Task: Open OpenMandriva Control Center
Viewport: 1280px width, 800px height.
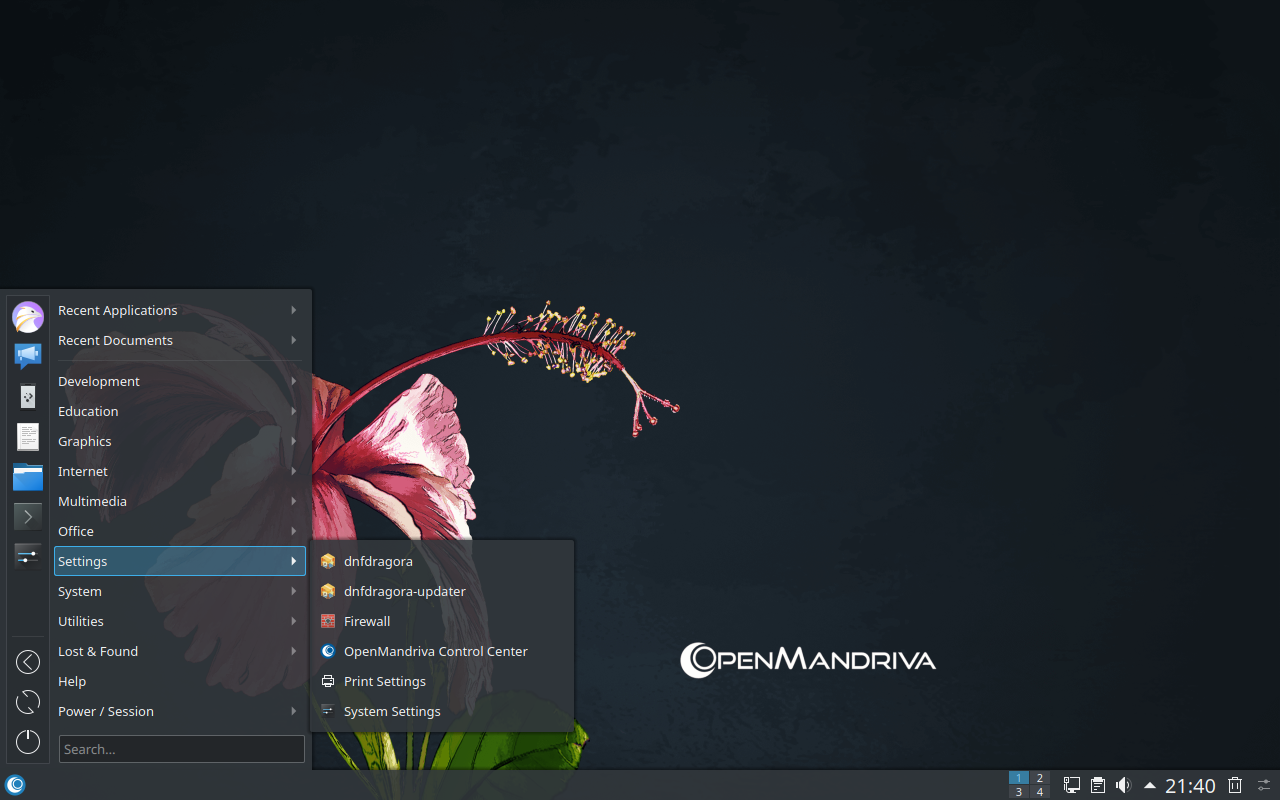Action: pyautogui.click(x=435, y=651)
